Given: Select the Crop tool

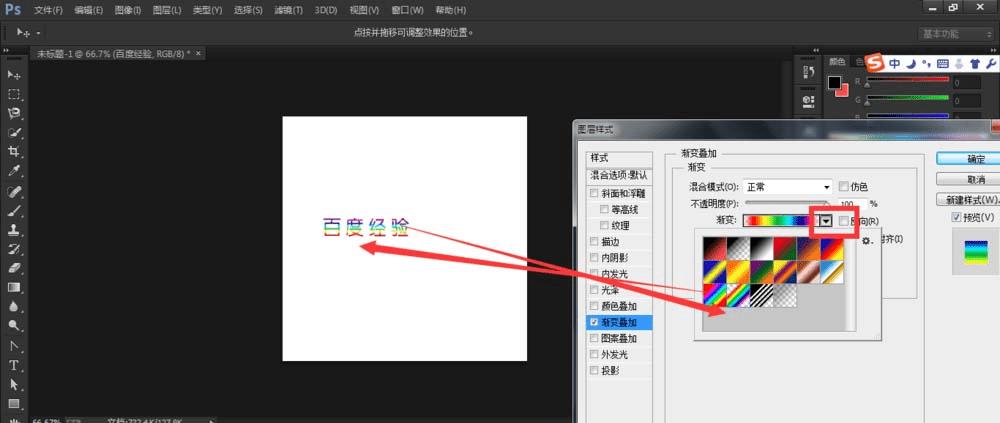Looking at the screenshot, I should pyautogui.click(x=14, y=152).
